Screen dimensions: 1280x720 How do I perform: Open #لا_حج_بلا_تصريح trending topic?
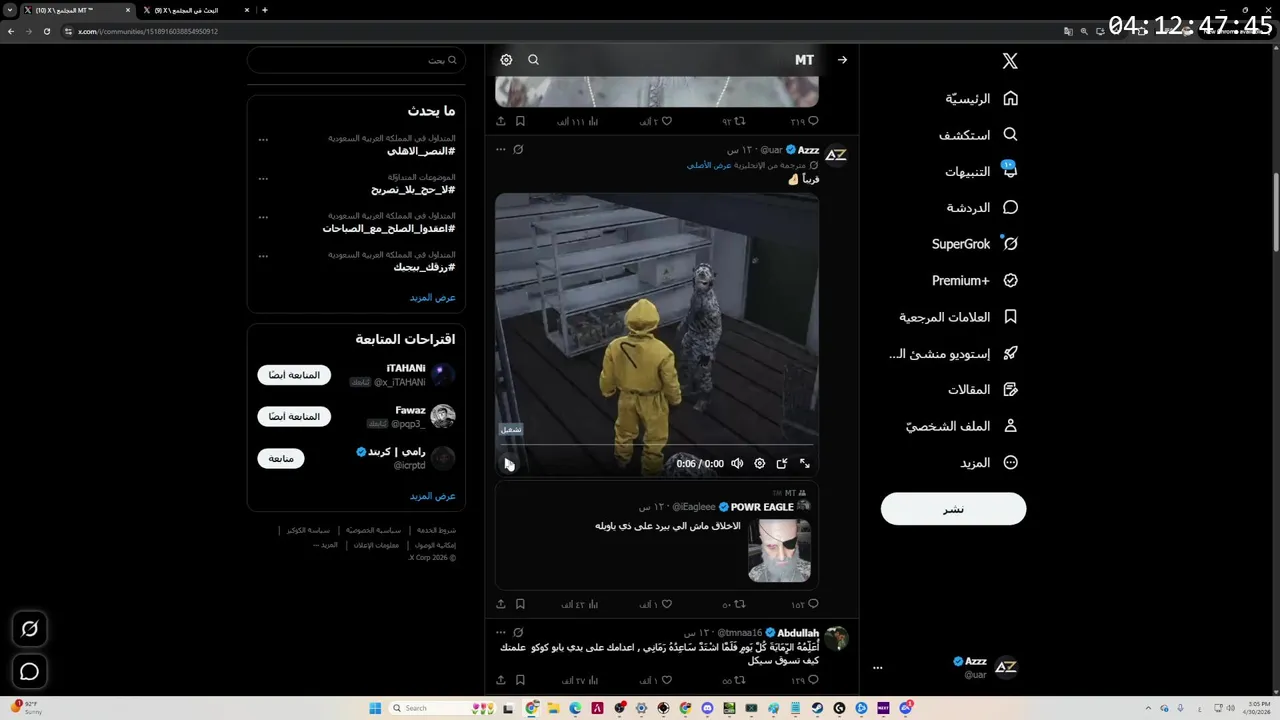coord(413,190)
